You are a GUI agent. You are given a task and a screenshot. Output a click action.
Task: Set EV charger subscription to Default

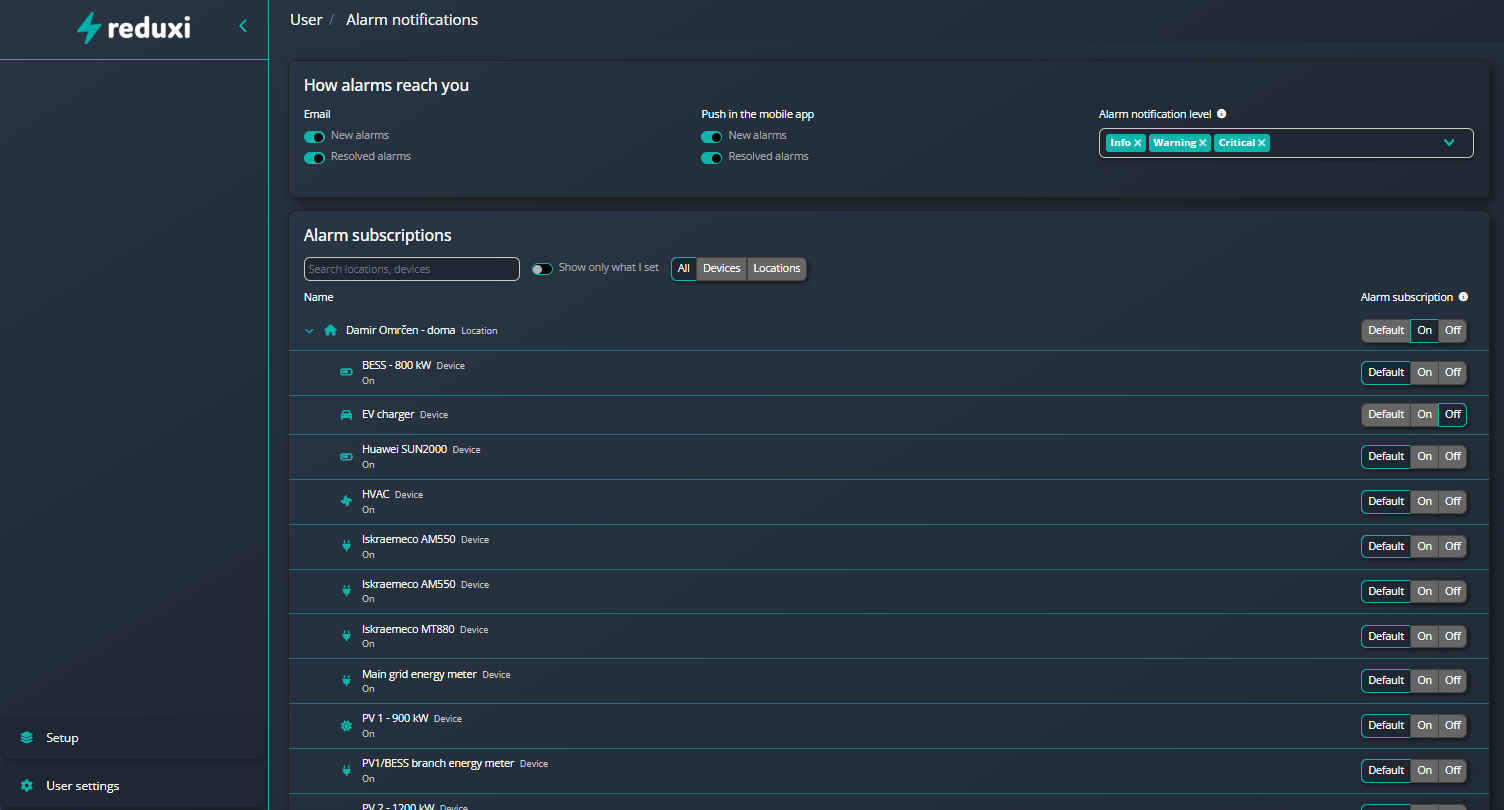pos(1386,414)
